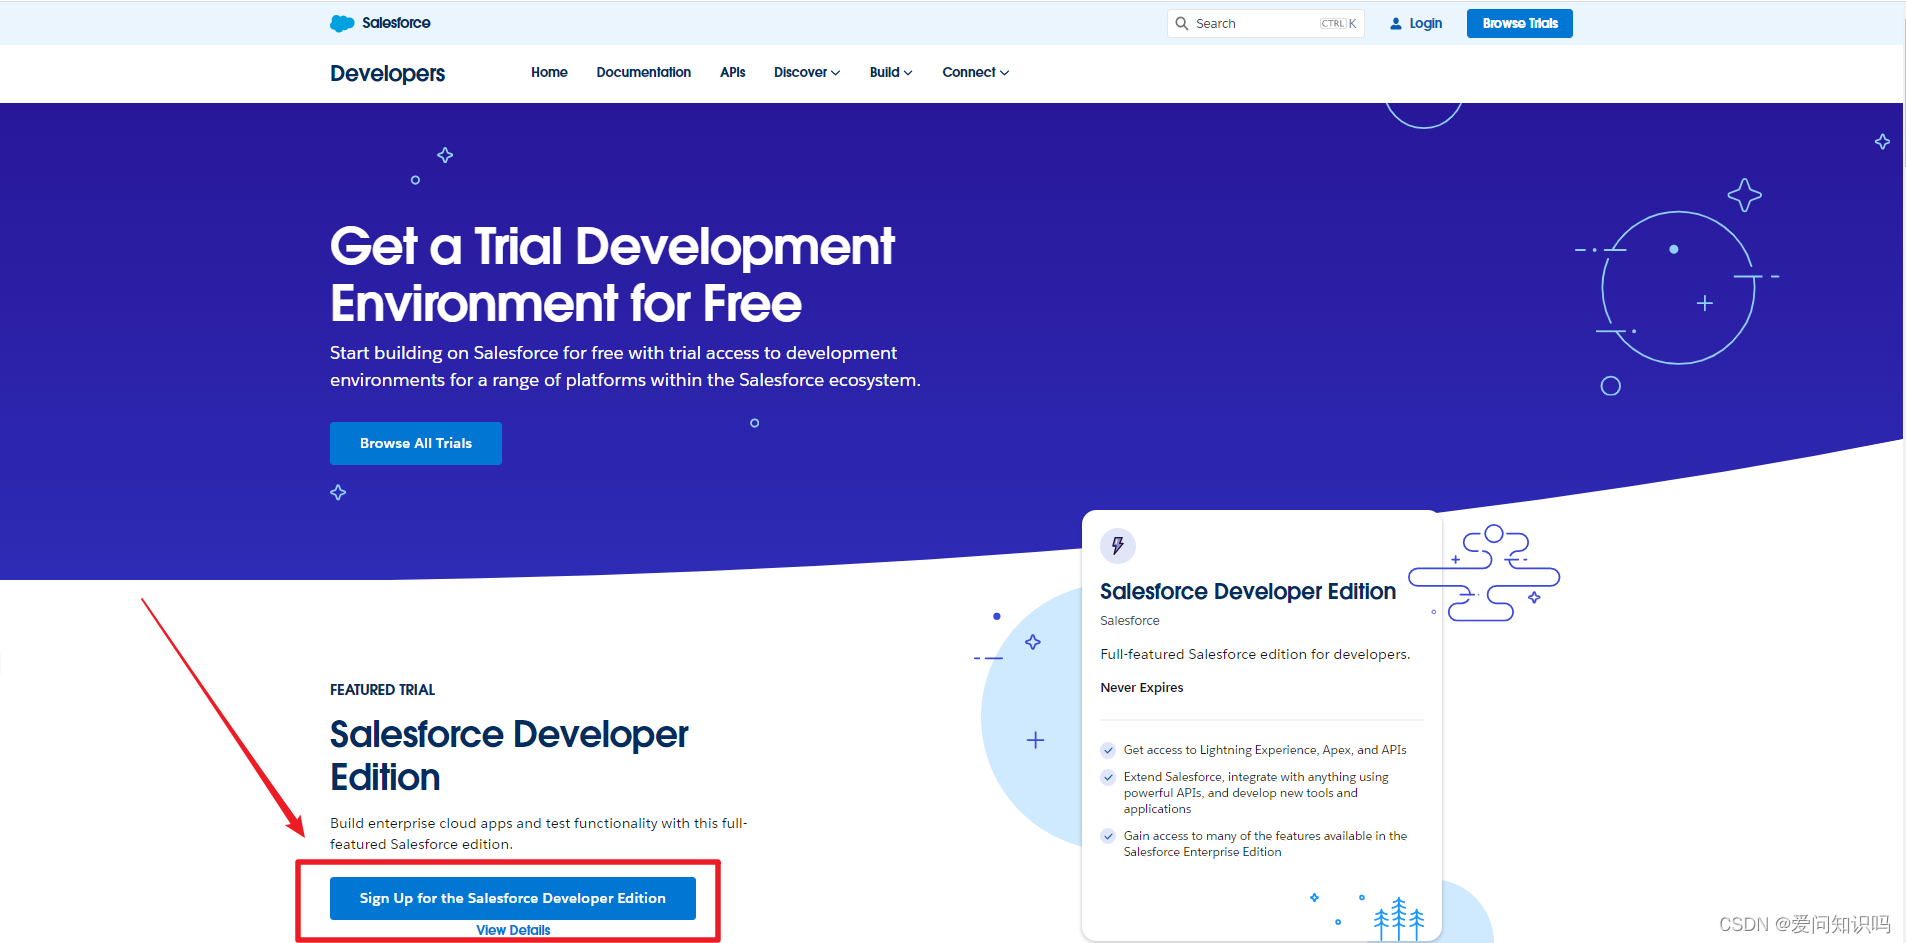Click the lightning bolt icon on the Developer Edition card

(x=1118, y=546)
